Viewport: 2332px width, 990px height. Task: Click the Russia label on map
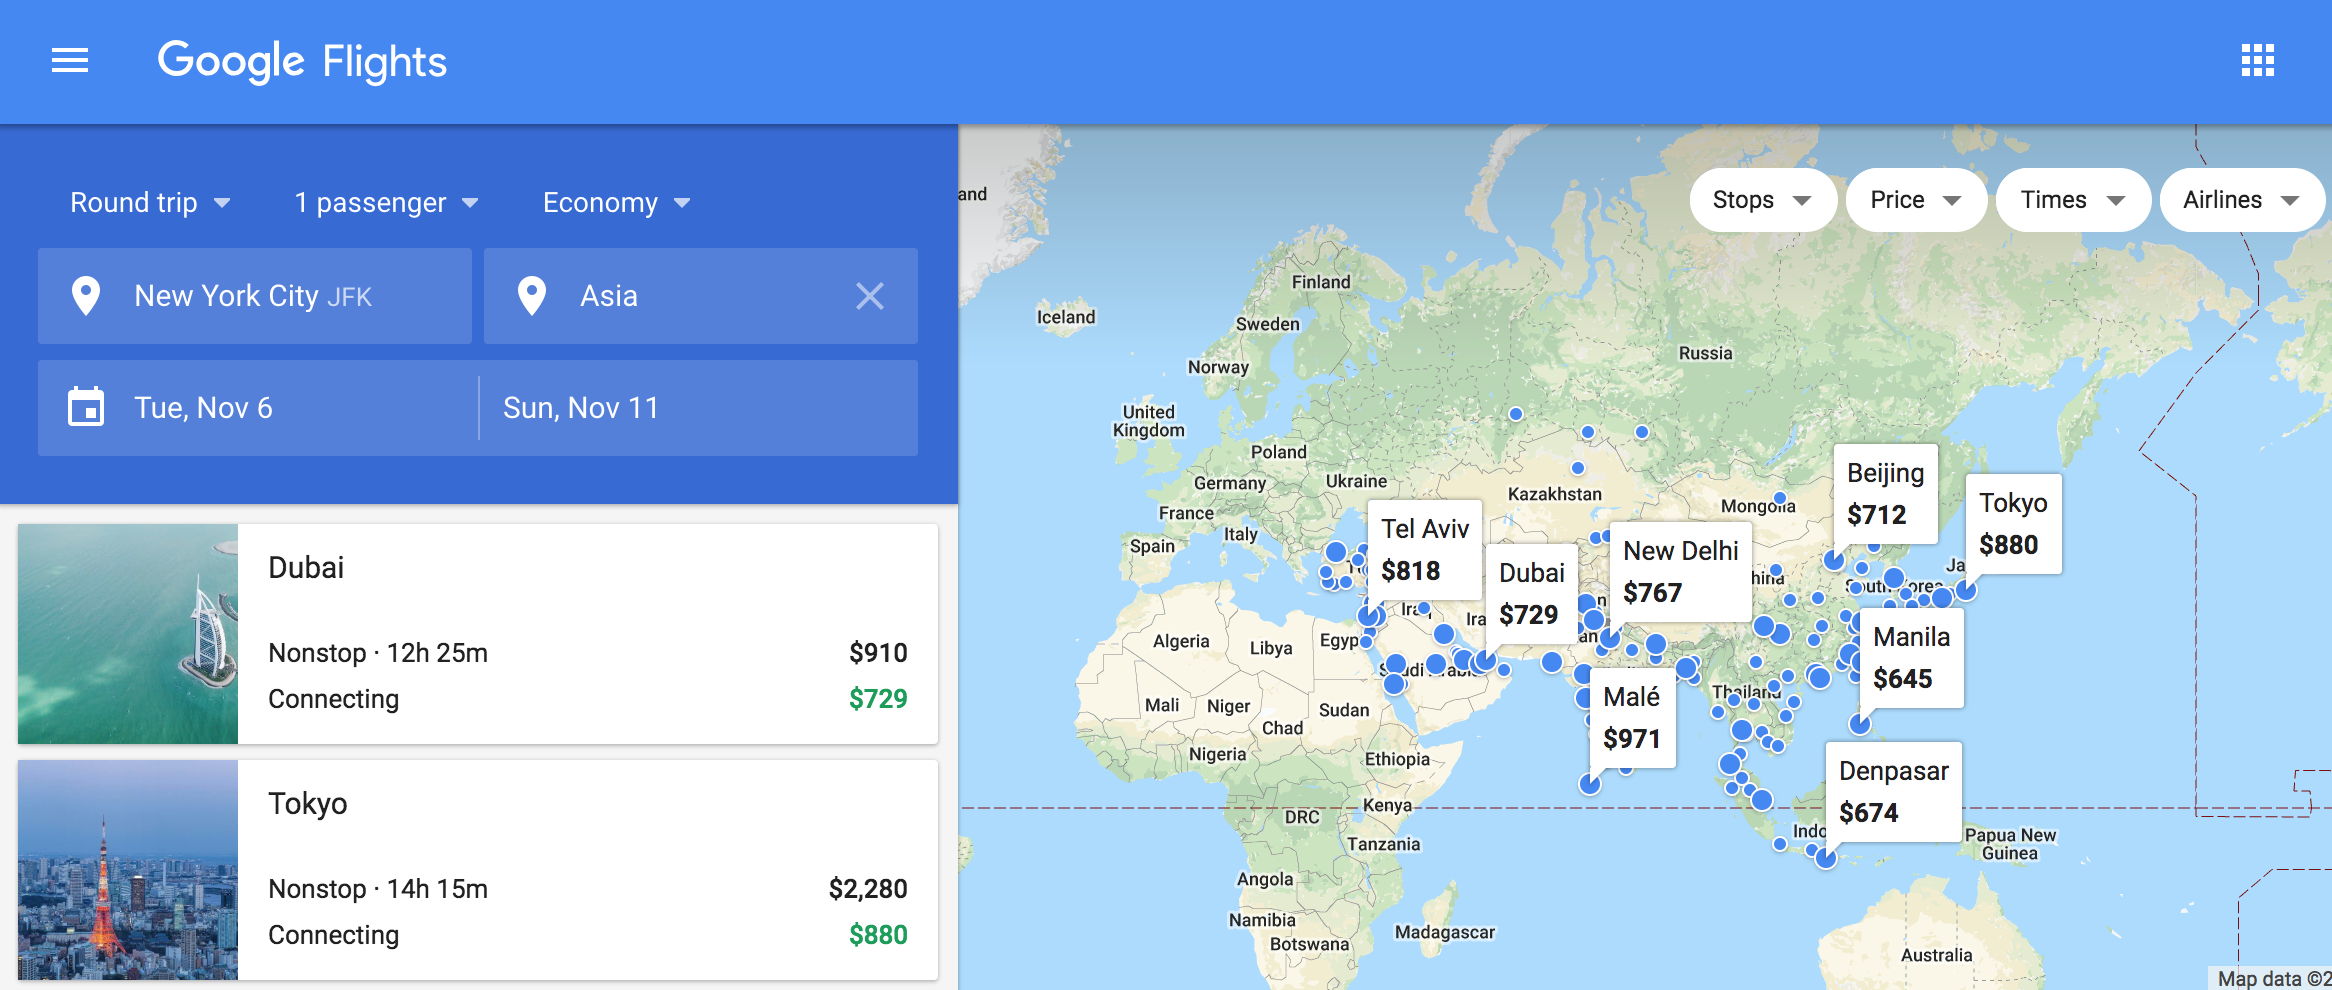point(1705,353)
